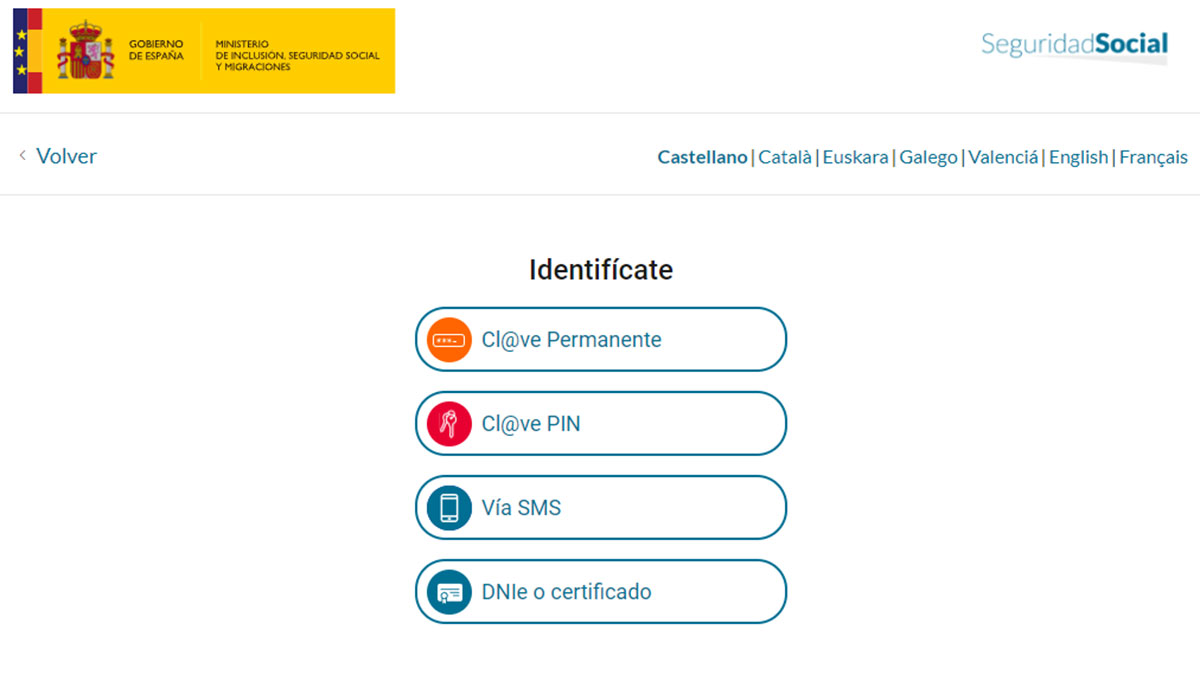Choose Cl@ve PIN identification method

click(600, 422)
